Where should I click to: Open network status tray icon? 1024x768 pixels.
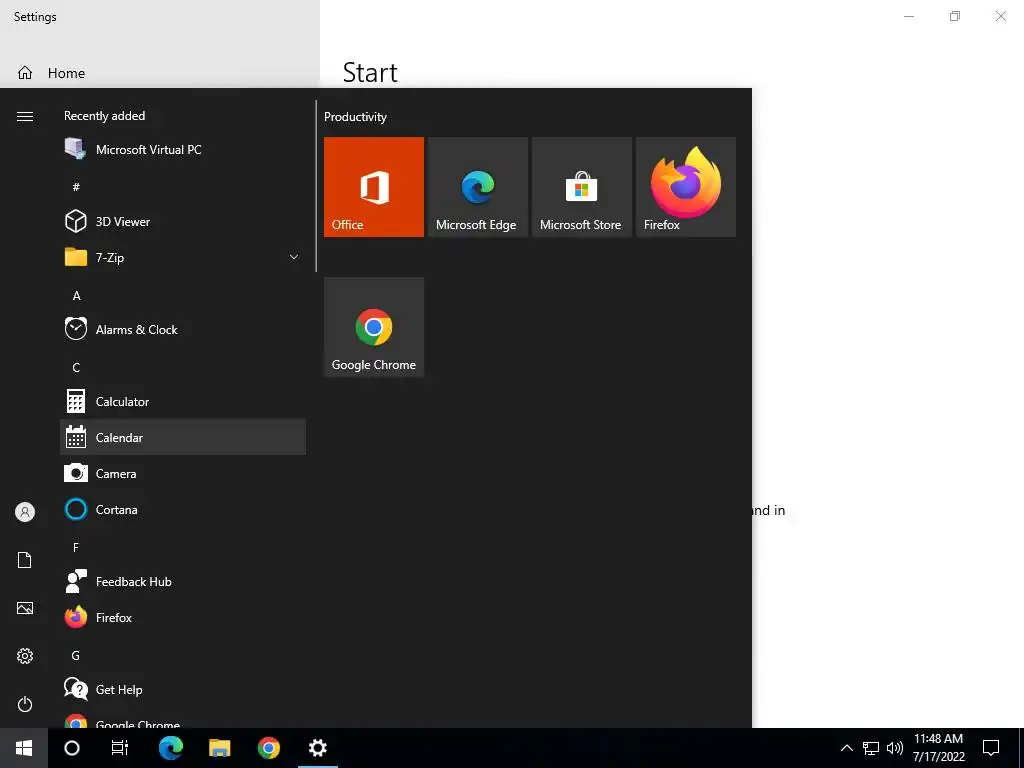(x=871, y=748)
